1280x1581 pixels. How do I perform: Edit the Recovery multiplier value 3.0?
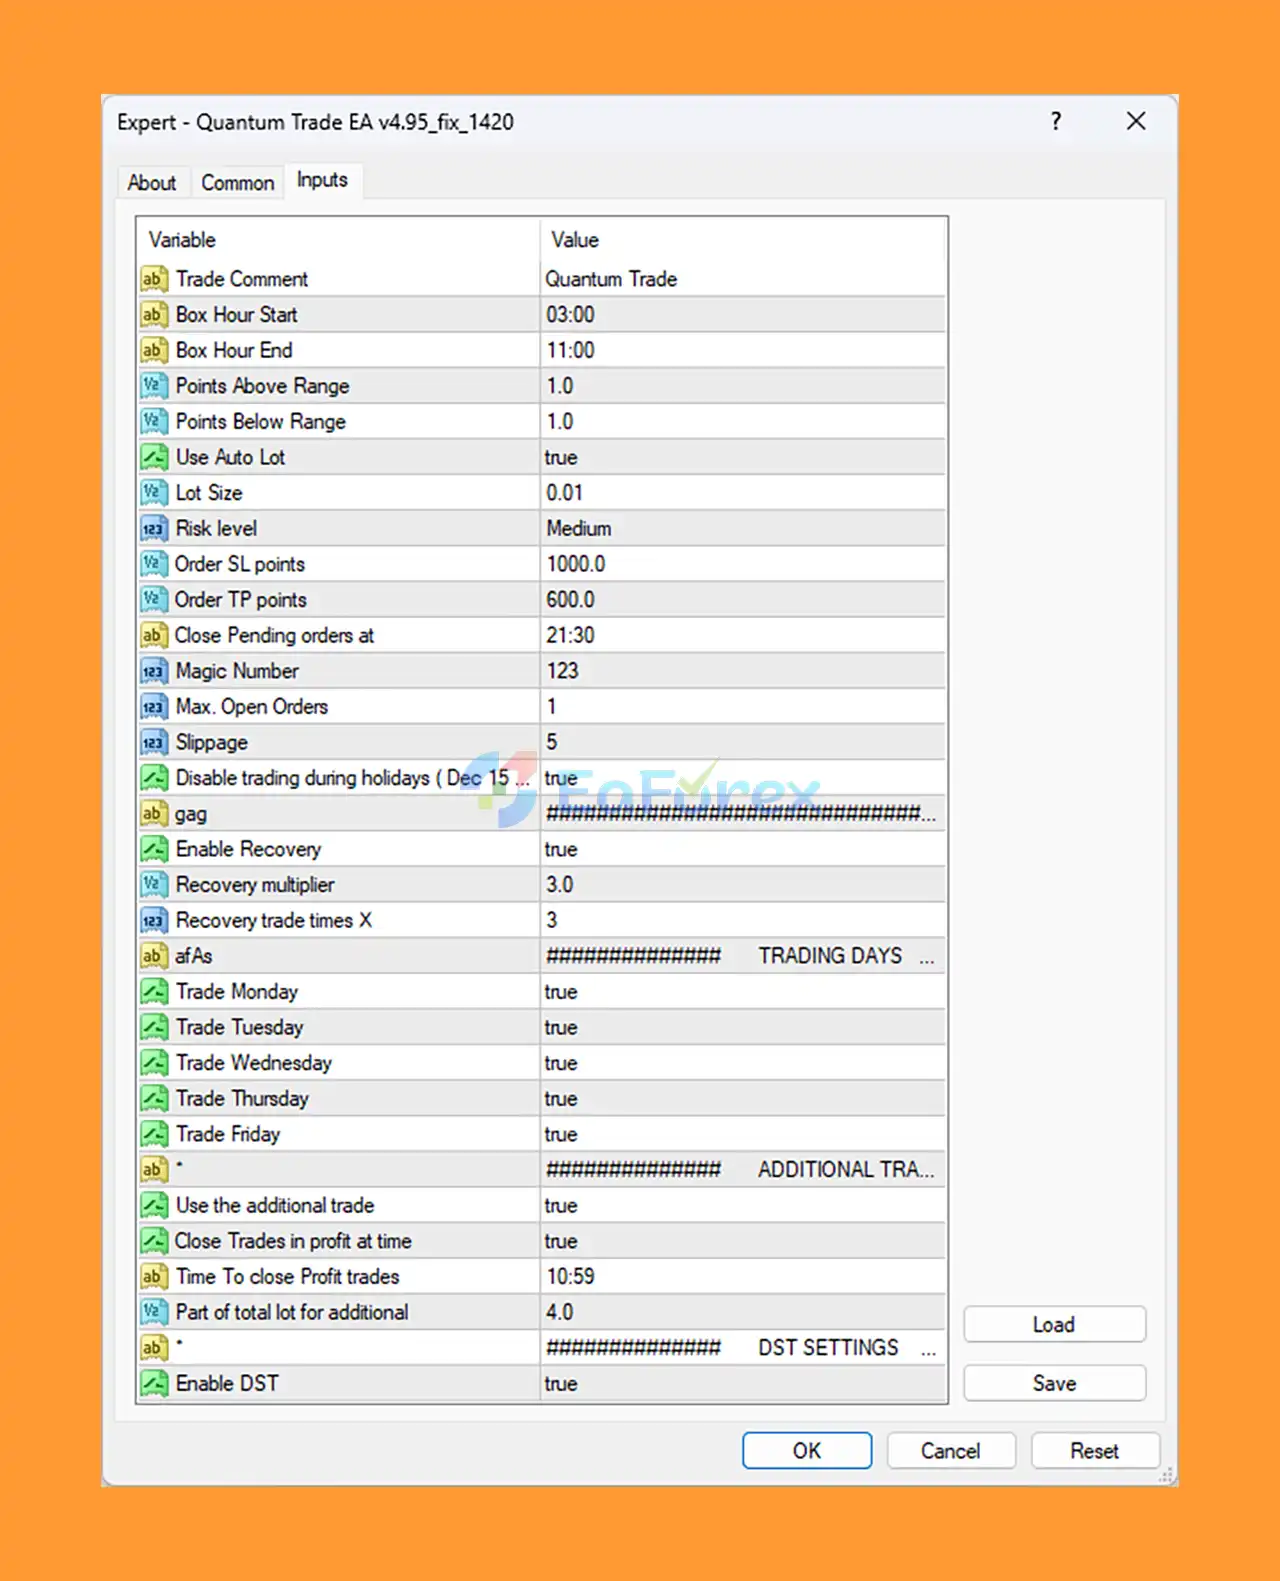click(743, 885)
